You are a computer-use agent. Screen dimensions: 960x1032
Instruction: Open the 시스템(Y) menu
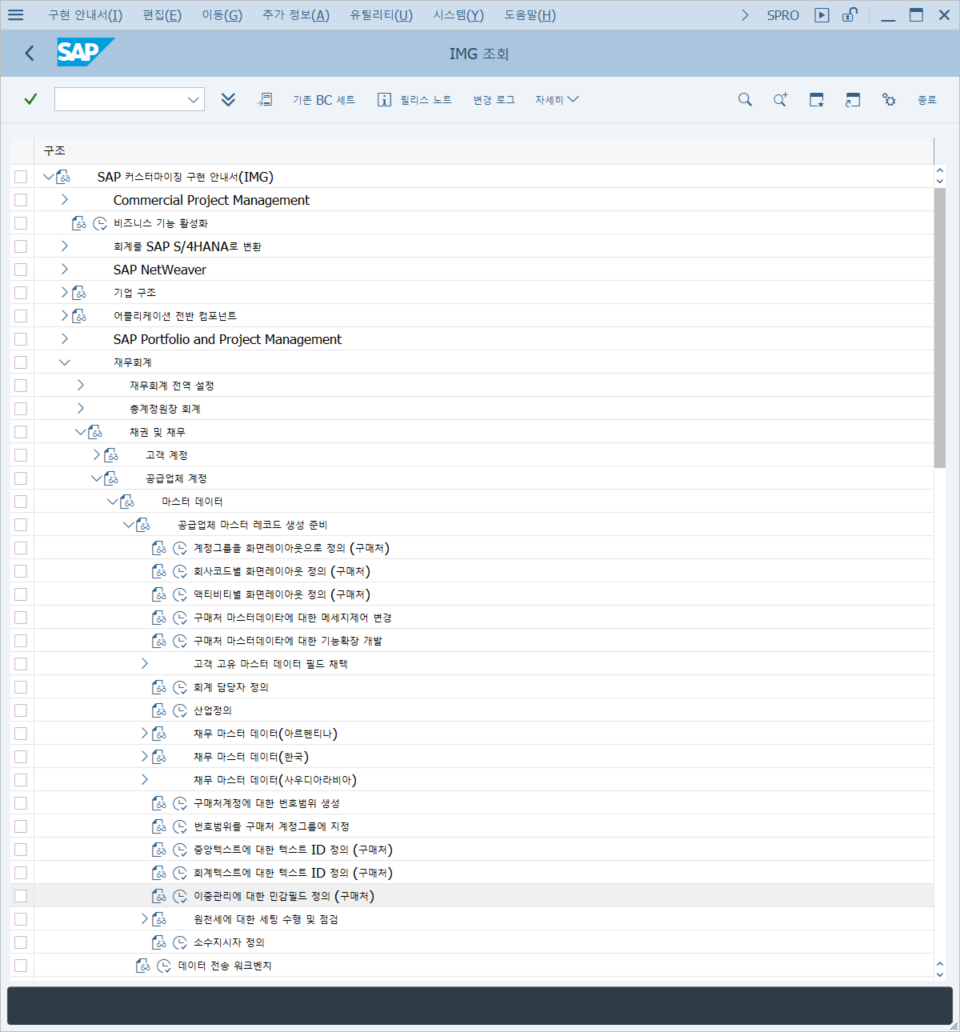[458, 15]
